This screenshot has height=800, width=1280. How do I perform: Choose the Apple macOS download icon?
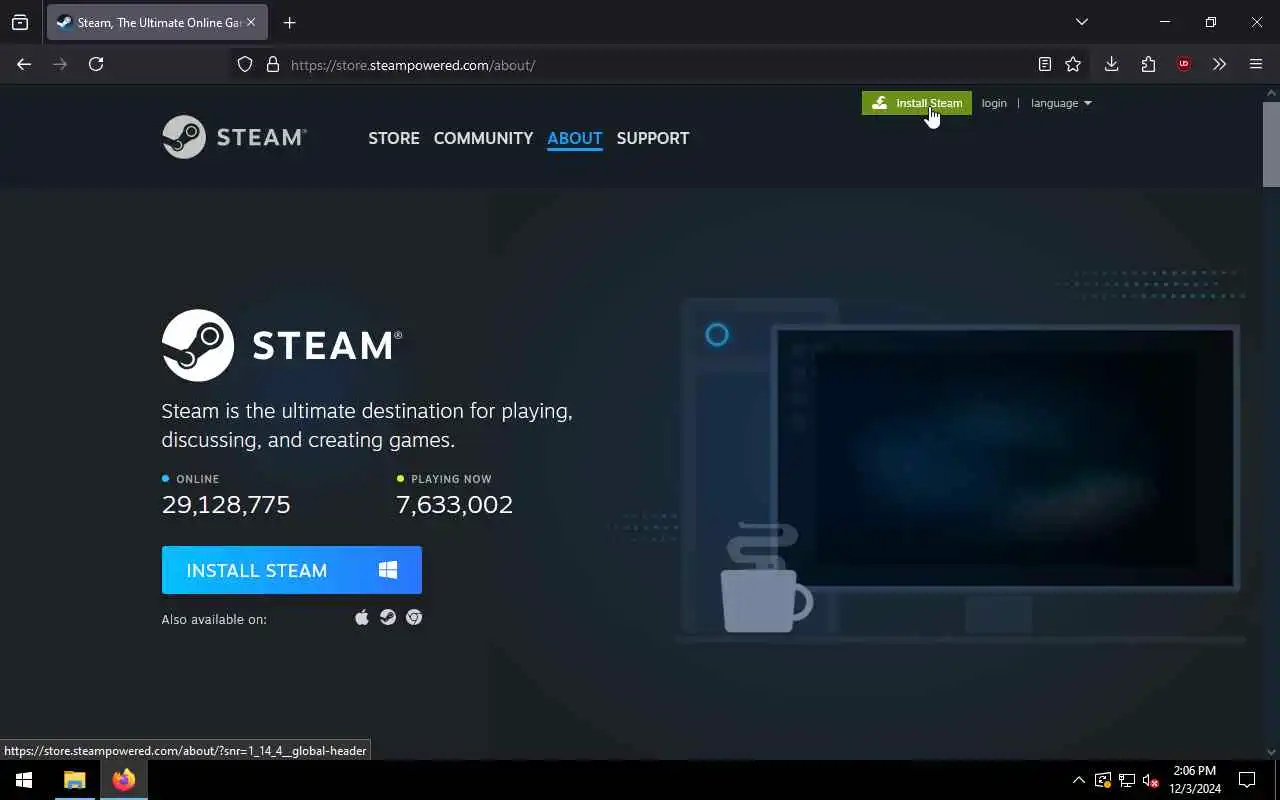click(362, 618)
